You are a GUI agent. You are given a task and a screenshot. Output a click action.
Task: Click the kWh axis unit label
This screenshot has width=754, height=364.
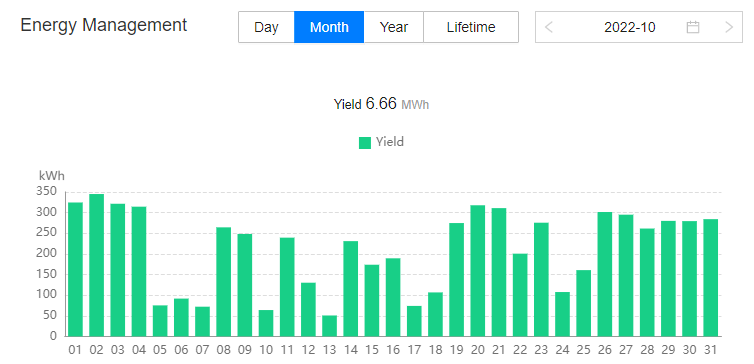tap(51, 176)
